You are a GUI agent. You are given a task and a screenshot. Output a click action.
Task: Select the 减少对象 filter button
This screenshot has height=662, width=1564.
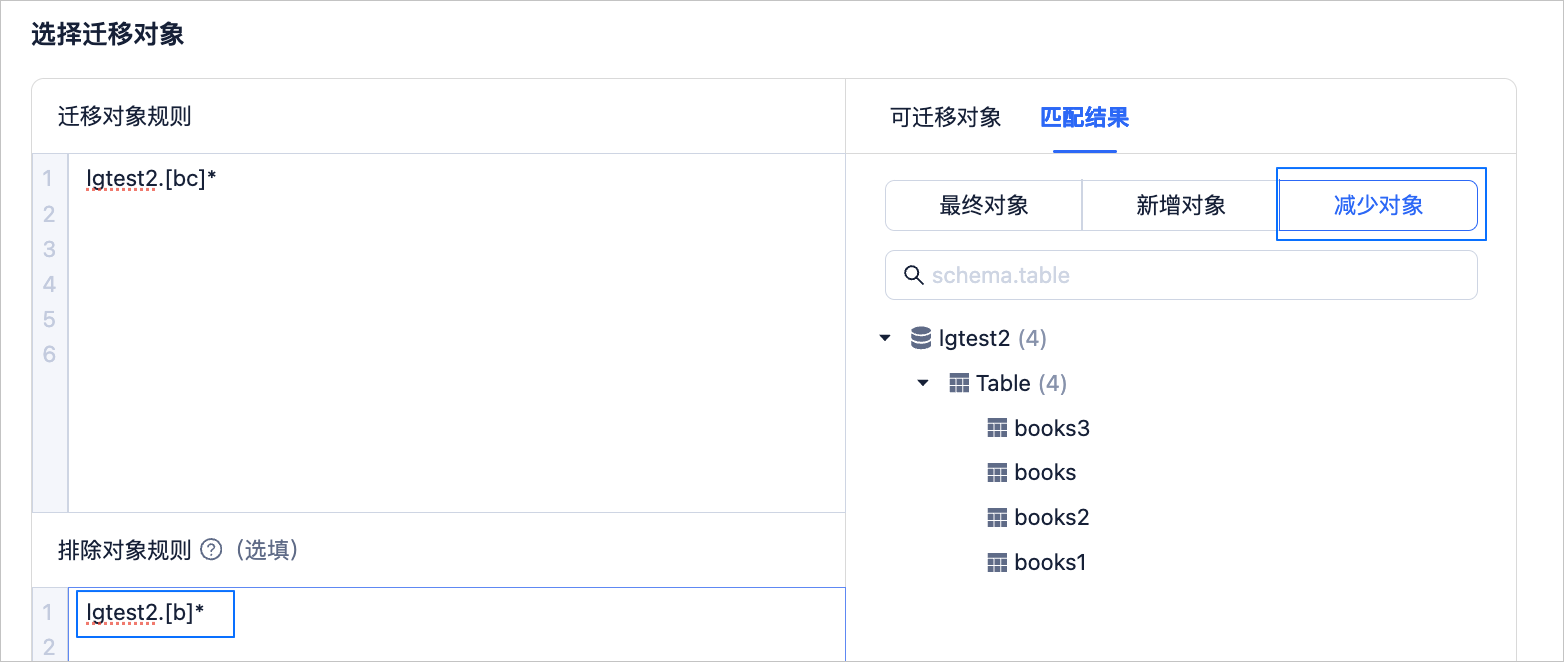1378,206
